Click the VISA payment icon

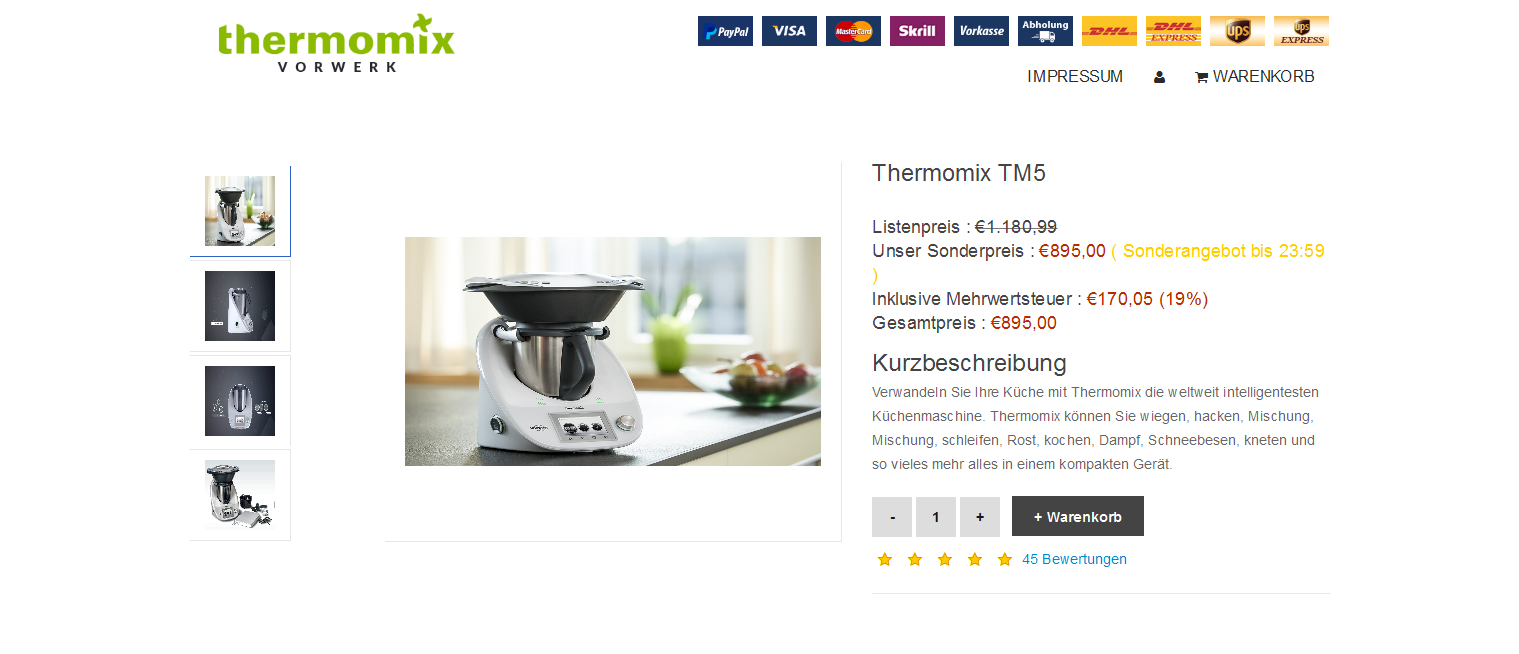(789, 31)
